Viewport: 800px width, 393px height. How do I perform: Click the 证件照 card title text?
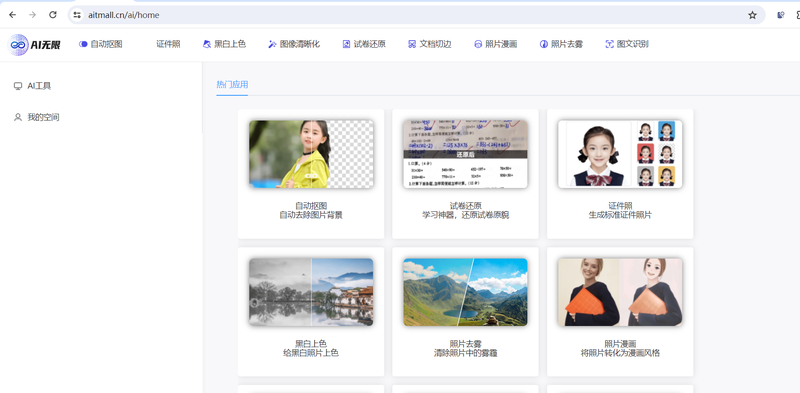(x=620, y=206)
